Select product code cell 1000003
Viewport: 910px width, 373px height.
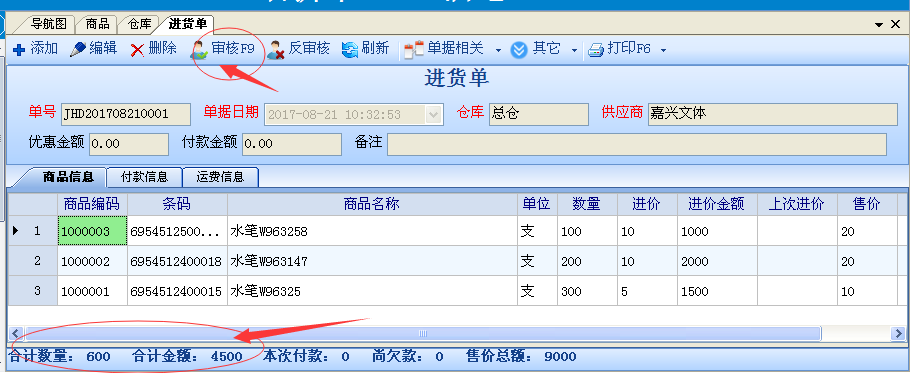point(92,231)
